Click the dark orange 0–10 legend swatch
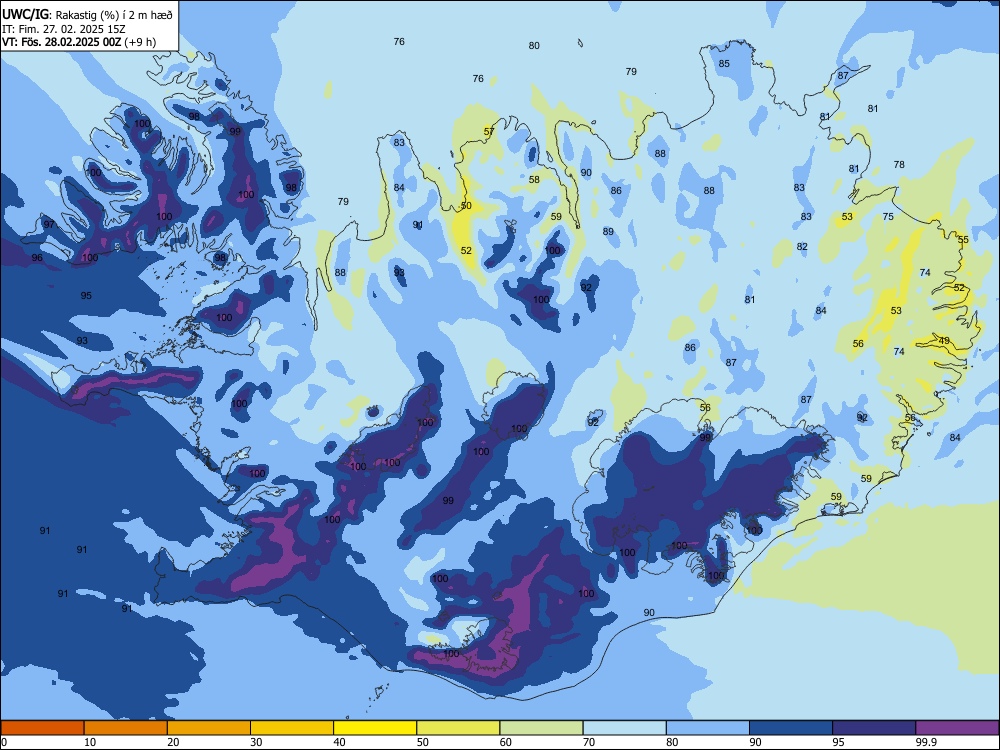The width and height of the screenshot is (1000, 750). pos(42,728)
